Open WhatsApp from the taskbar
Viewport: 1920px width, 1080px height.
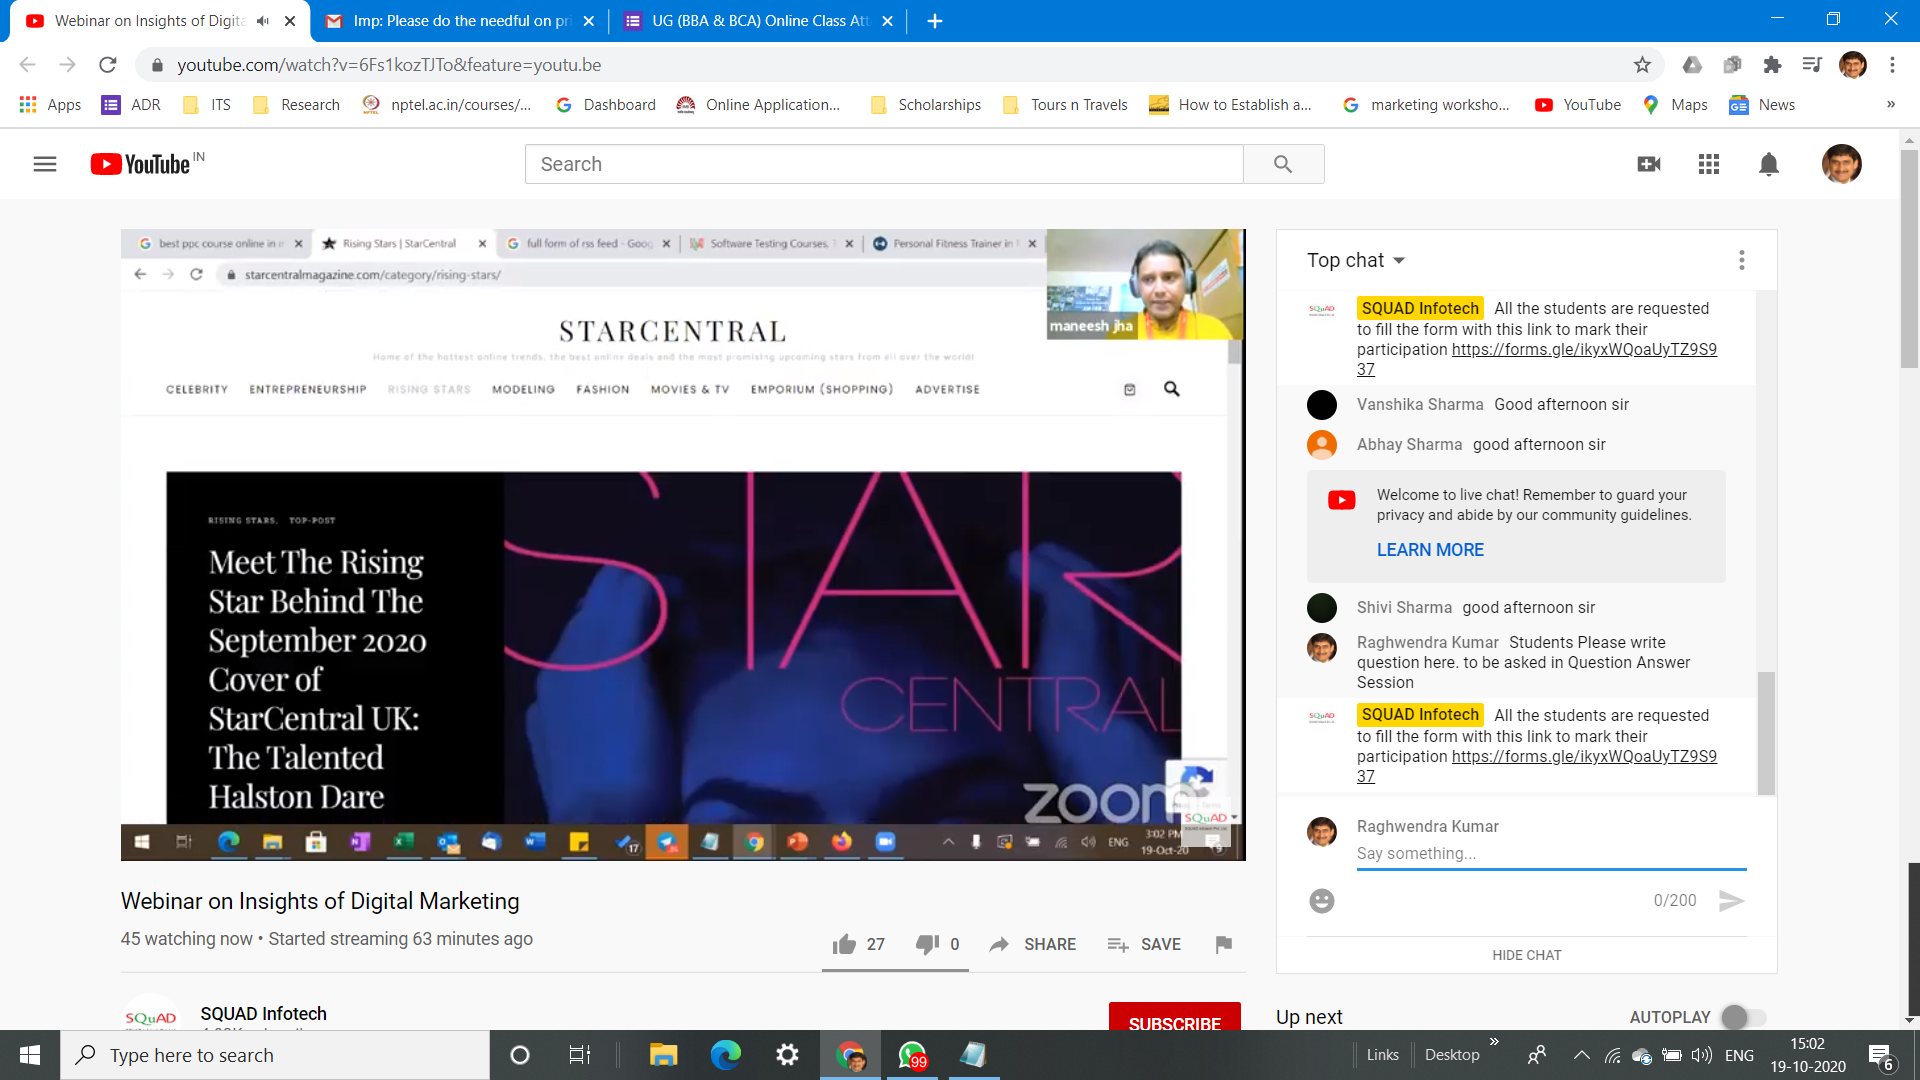(x=912, y=1055)
